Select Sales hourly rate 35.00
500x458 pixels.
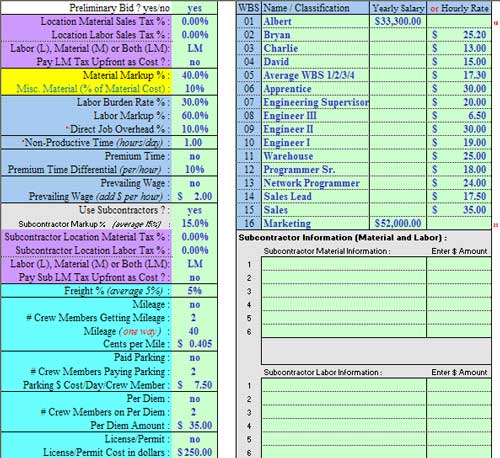pos(459,210)
